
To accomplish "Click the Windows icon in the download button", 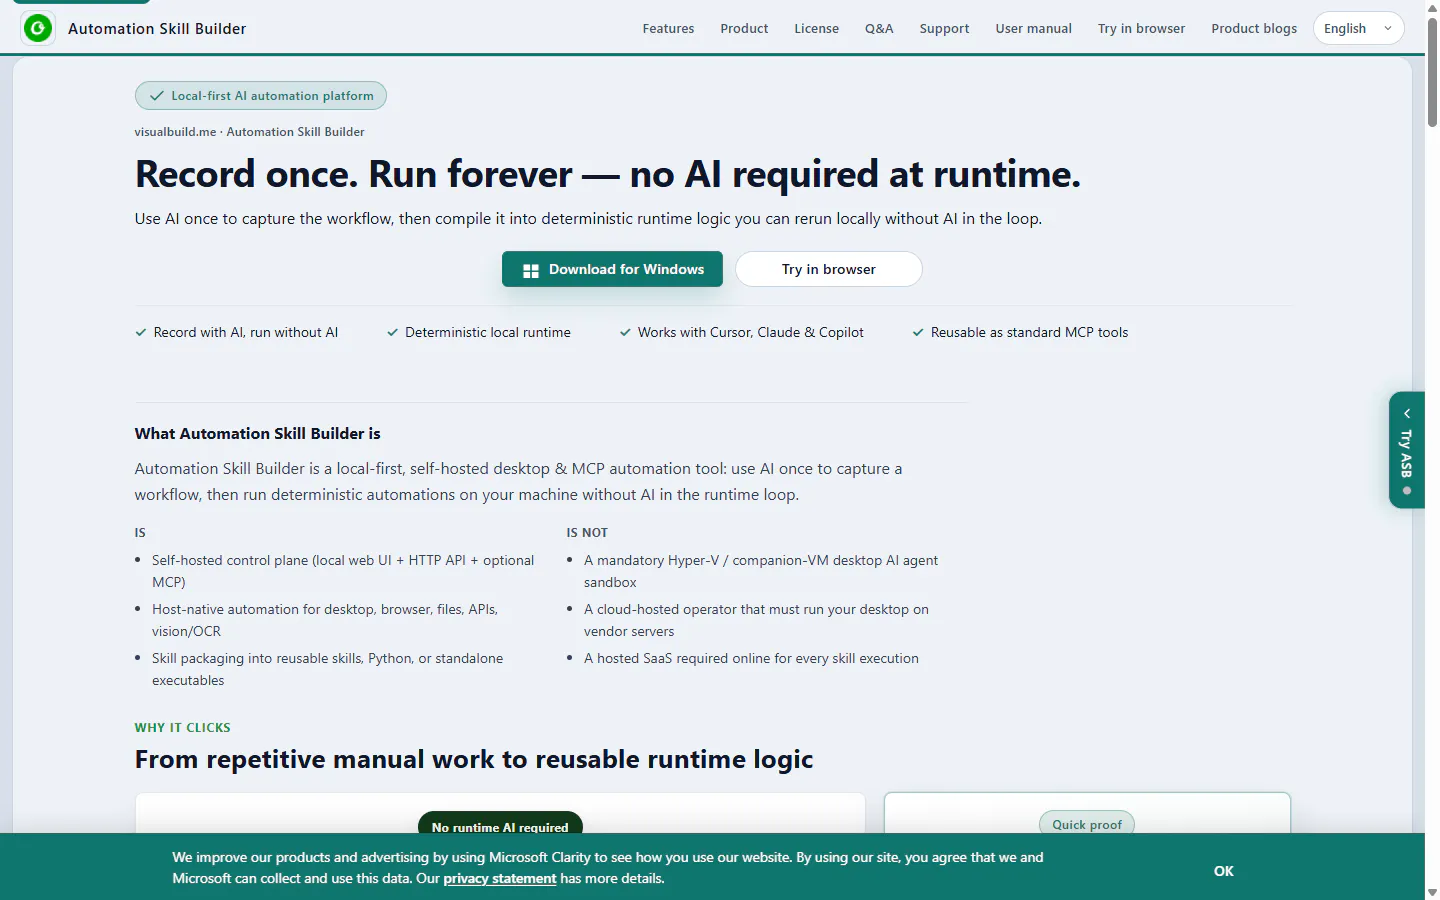I will (x=531, y=270).
